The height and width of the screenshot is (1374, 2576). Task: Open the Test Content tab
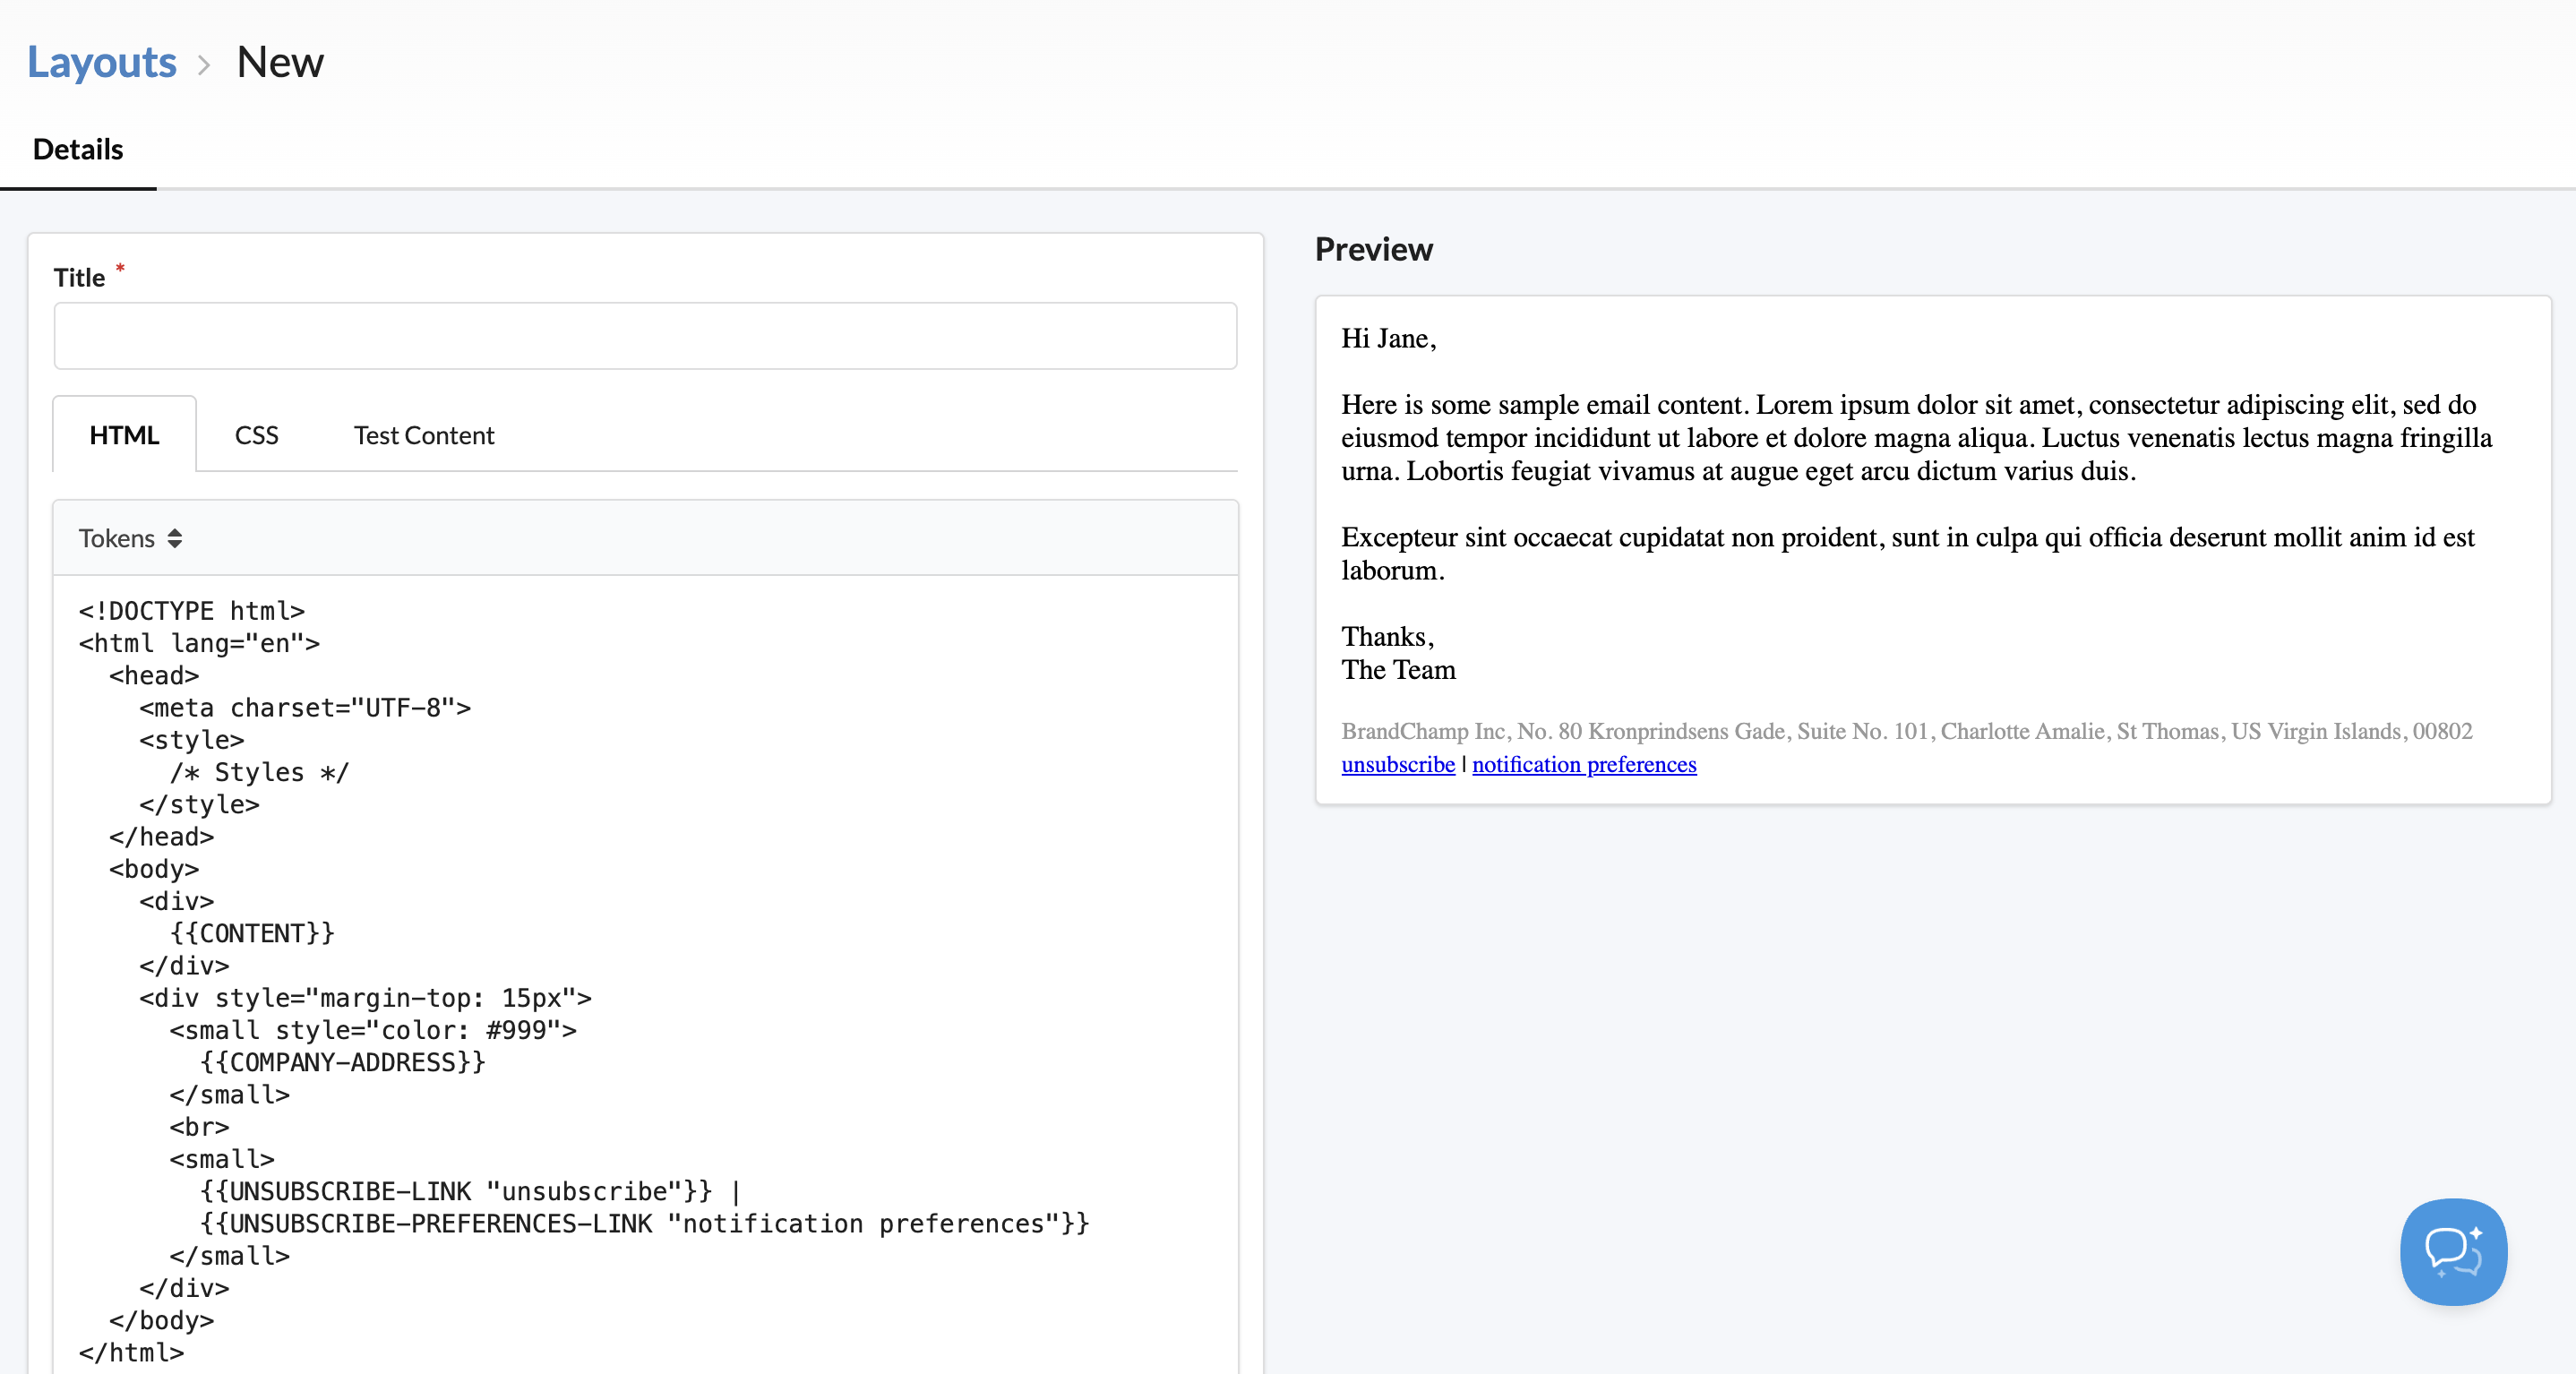423,435
